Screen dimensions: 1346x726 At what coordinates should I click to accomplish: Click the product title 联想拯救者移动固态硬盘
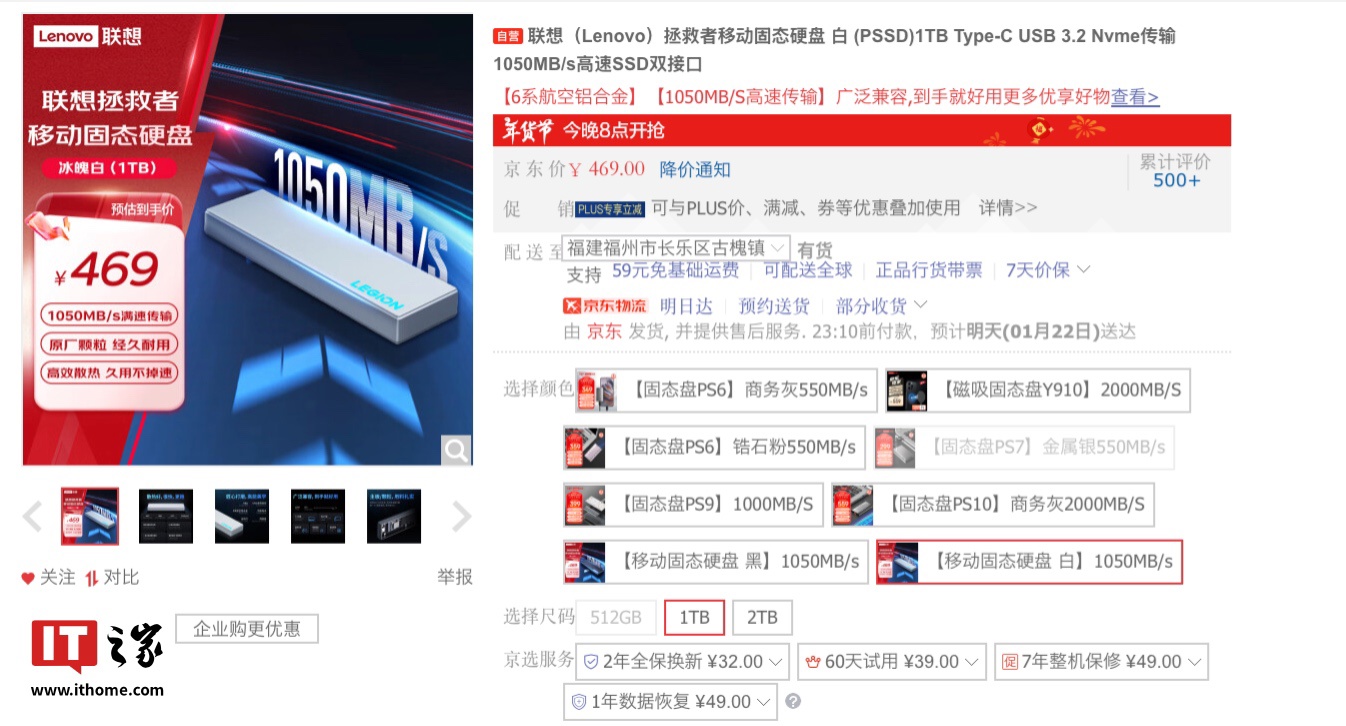pyautogui.click(x=834, y=50)
